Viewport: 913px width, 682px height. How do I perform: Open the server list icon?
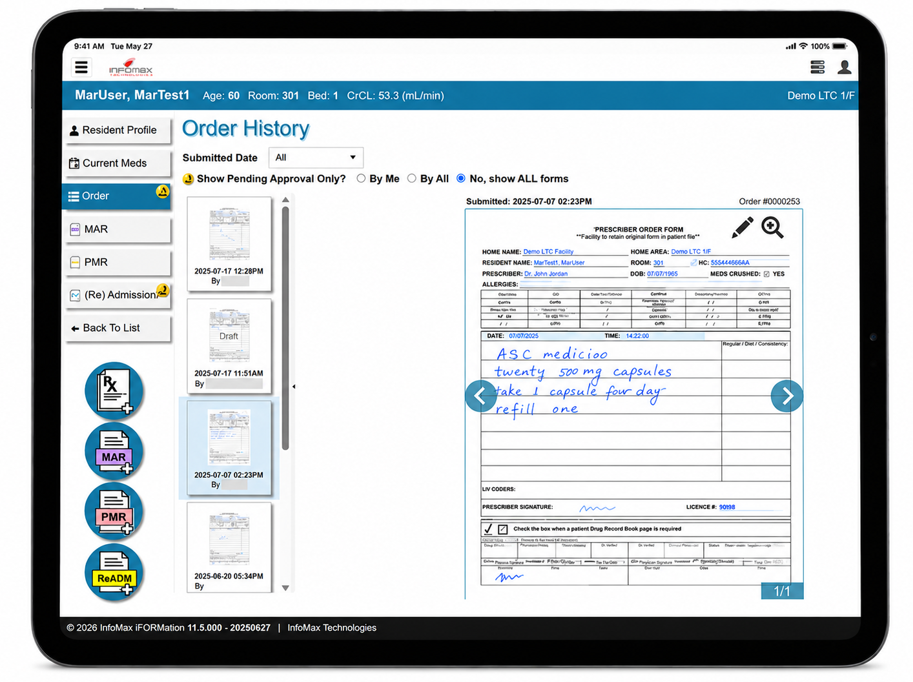click(818, 67)
